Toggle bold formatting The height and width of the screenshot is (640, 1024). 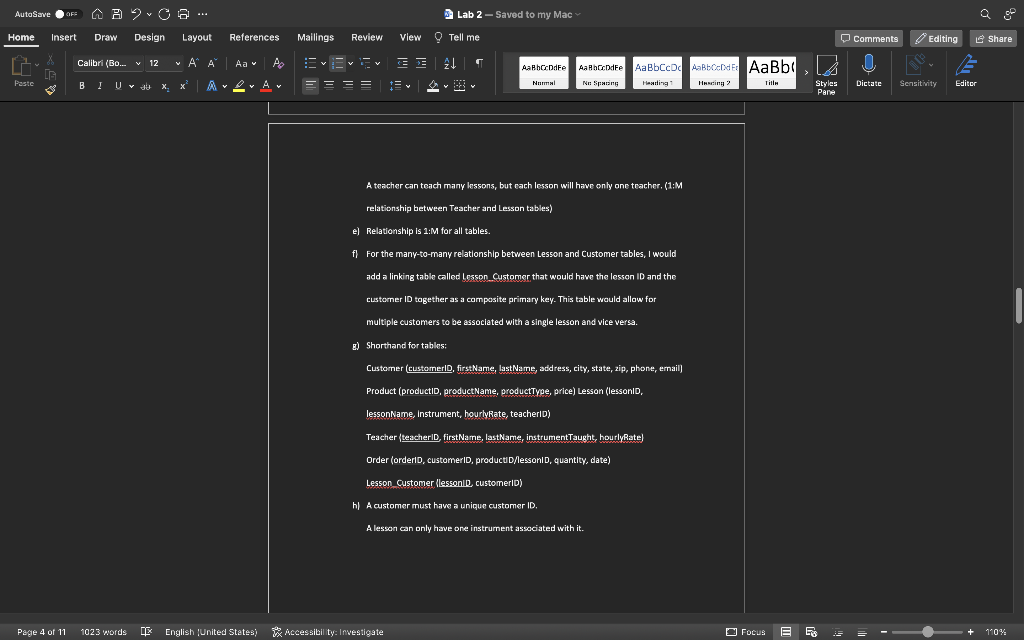click(81, 86)
